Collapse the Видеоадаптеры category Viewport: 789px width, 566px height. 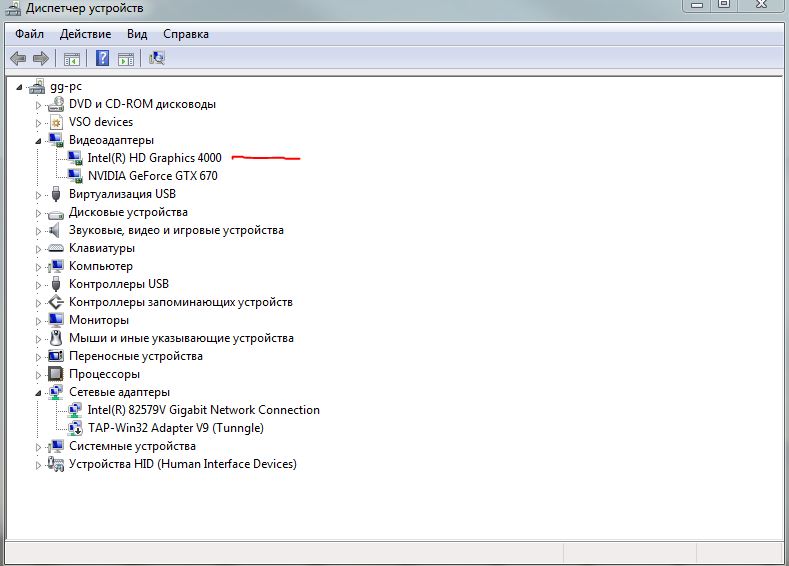pos(39,141)
